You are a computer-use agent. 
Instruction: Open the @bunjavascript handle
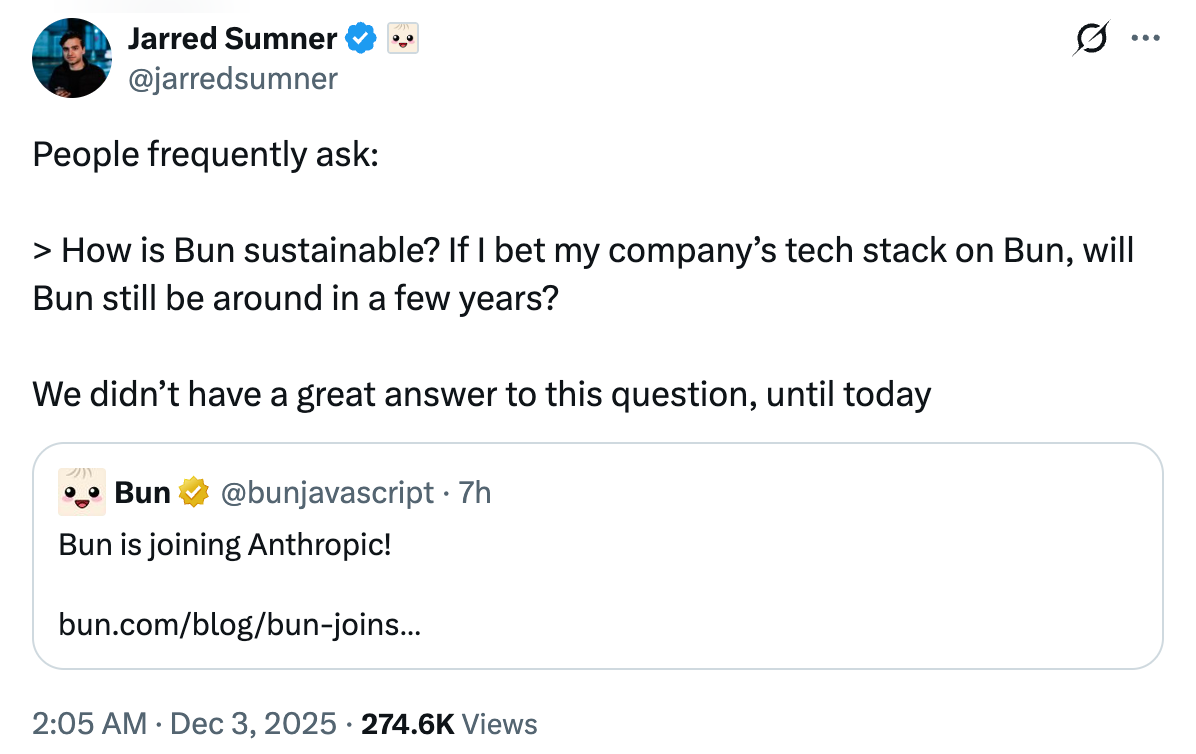tap(327, 493)
